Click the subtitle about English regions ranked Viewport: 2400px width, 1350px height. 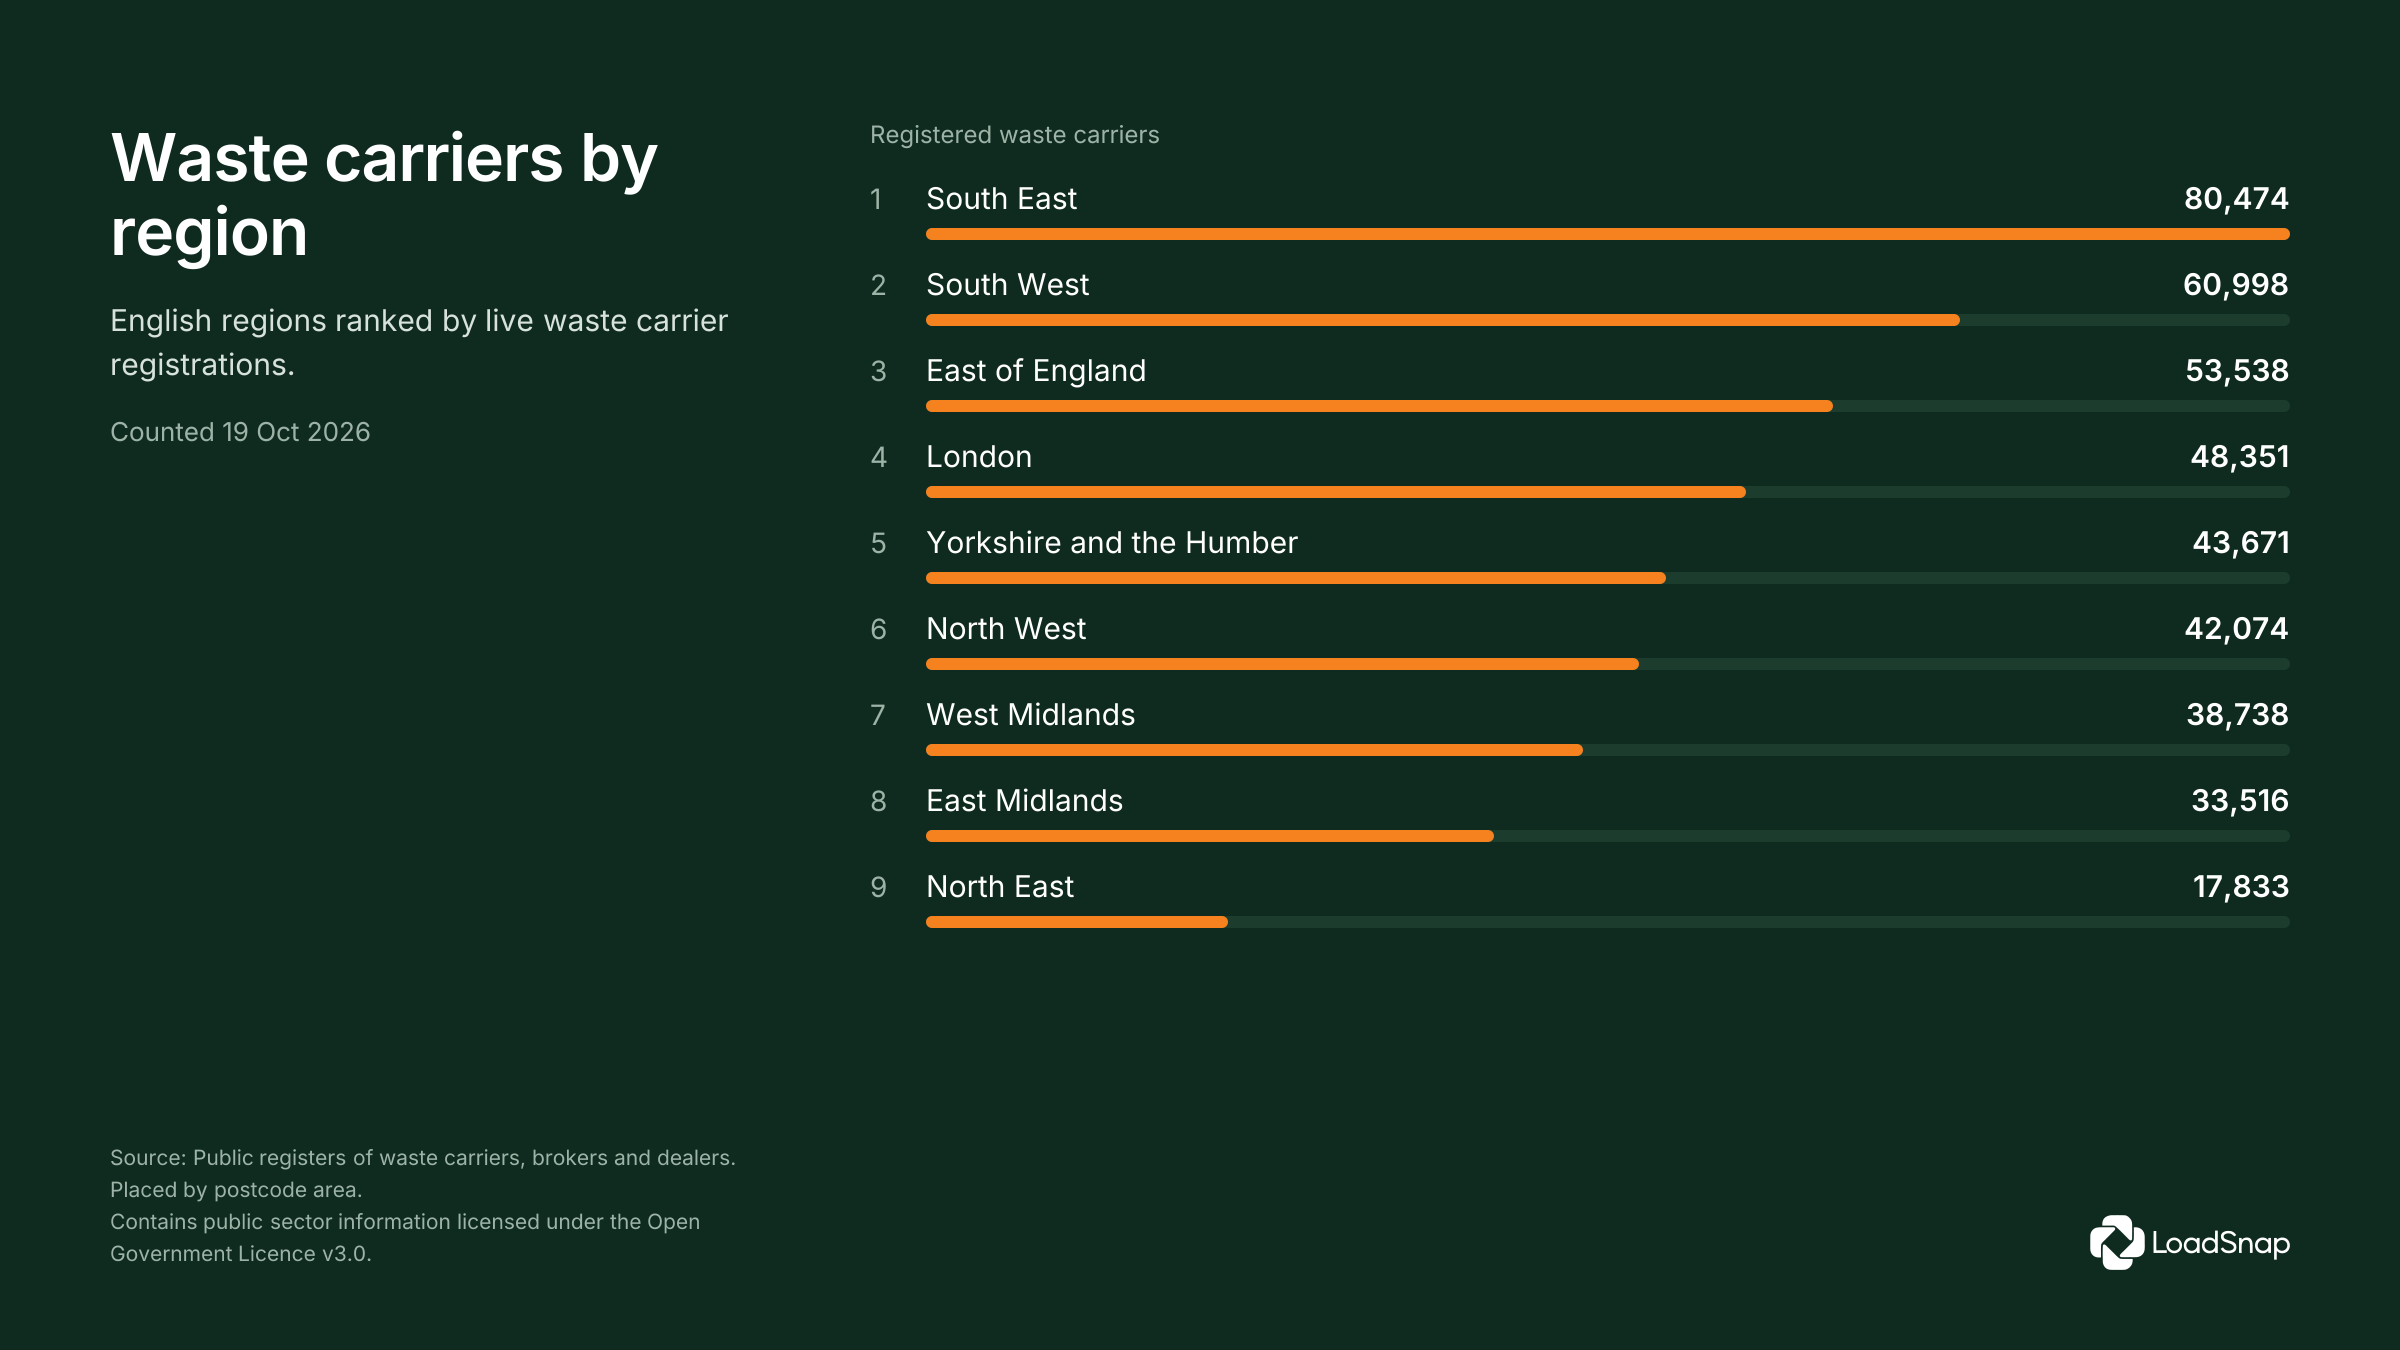click(x=419, y=343)
